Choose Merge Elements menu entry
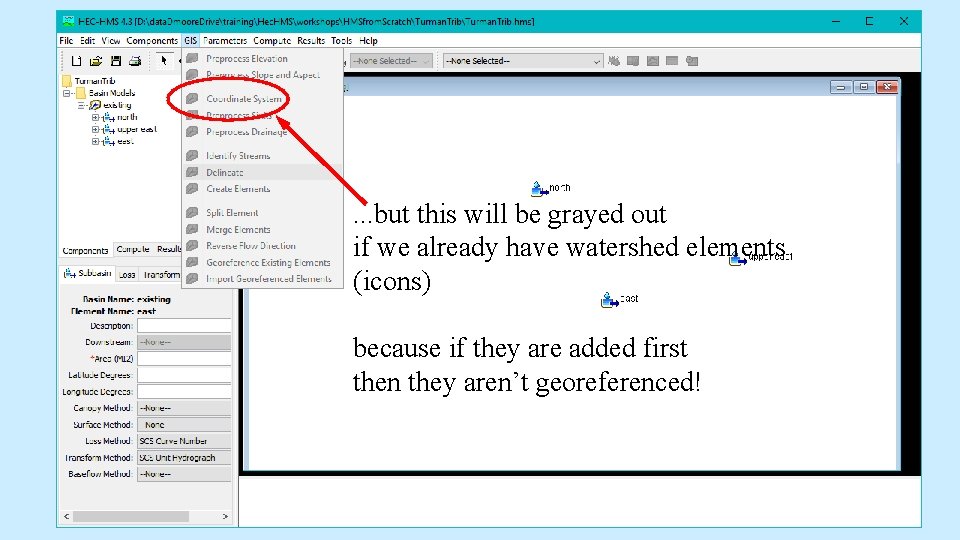This screenshot has width=960, height=540. tap(263, 229)
